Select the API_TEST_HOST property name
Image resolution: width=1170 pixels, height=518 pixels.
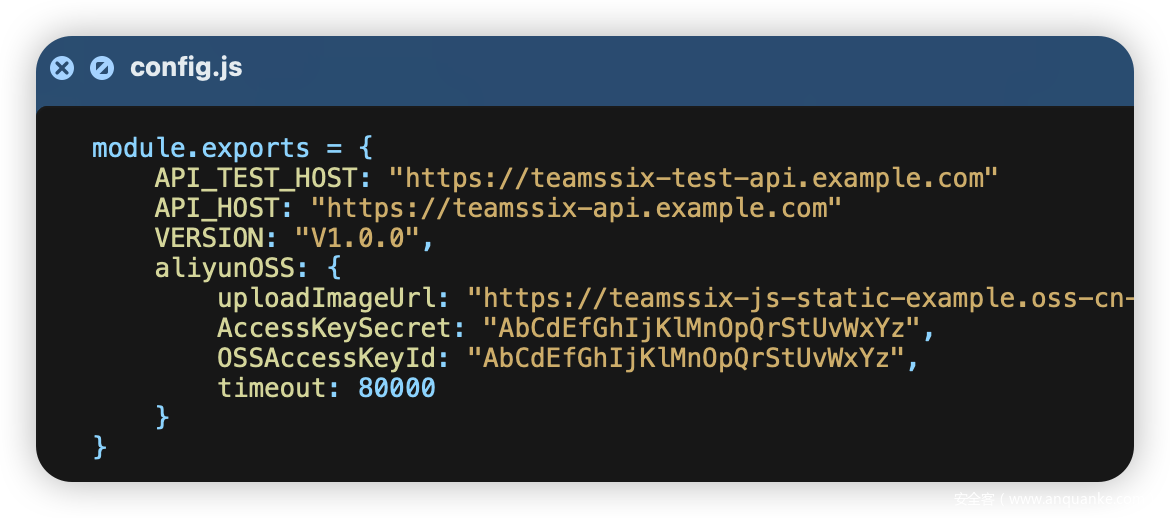coord(255,179)
